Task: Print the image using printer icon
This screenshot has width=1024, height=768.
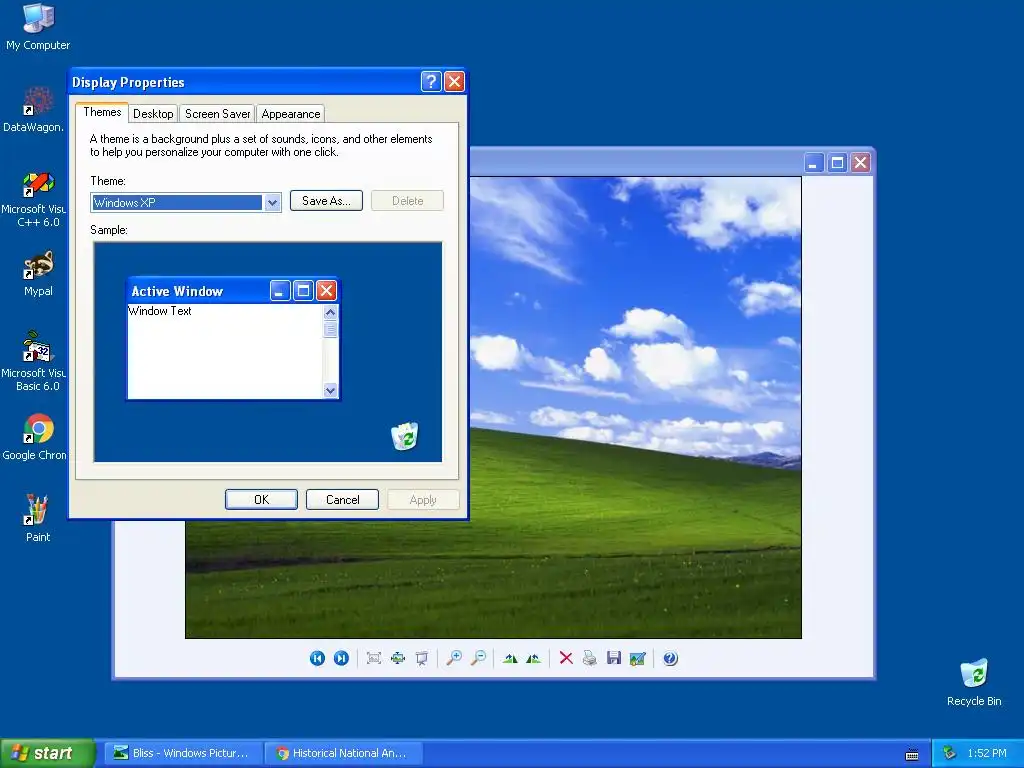Action: [590, 658]
